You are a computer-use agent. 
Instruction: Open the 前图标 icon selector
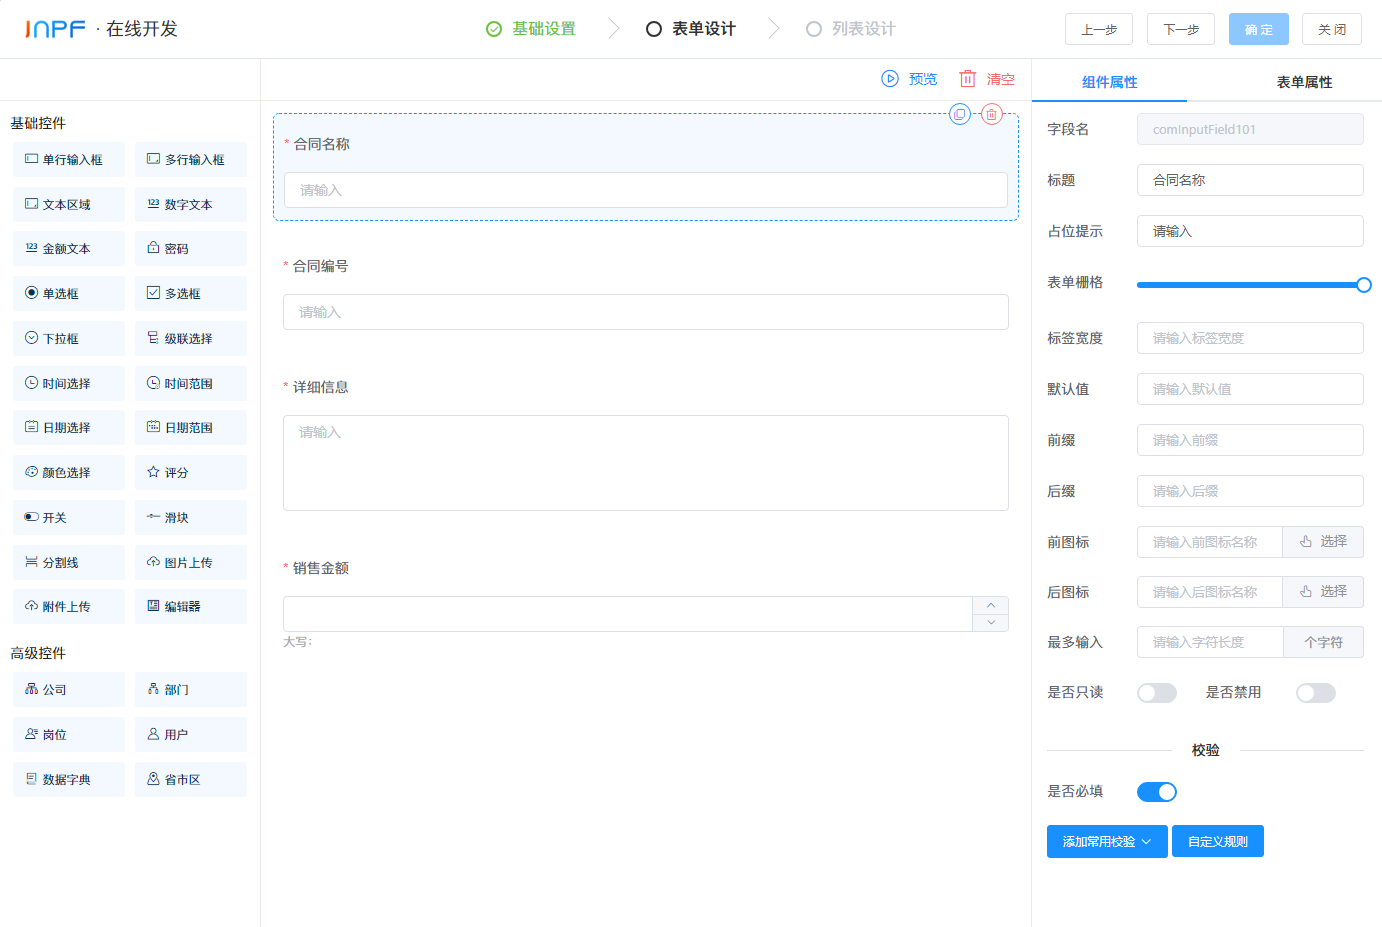click(x=1322, y=541)
